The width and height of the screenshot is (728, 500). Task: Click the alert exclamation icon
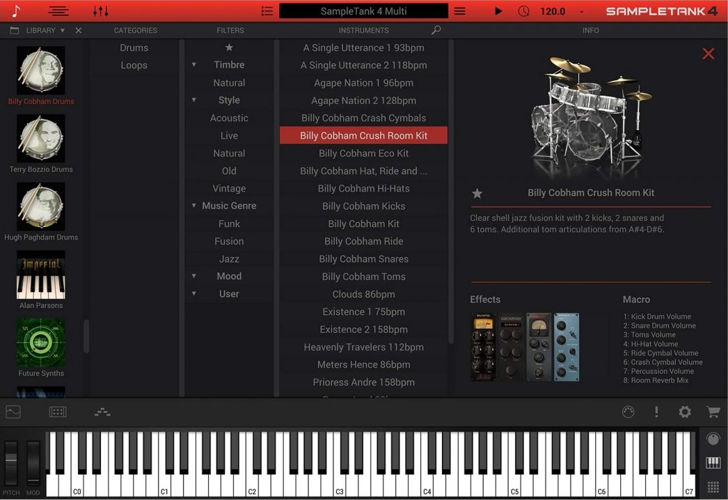[x=657, y=412]
